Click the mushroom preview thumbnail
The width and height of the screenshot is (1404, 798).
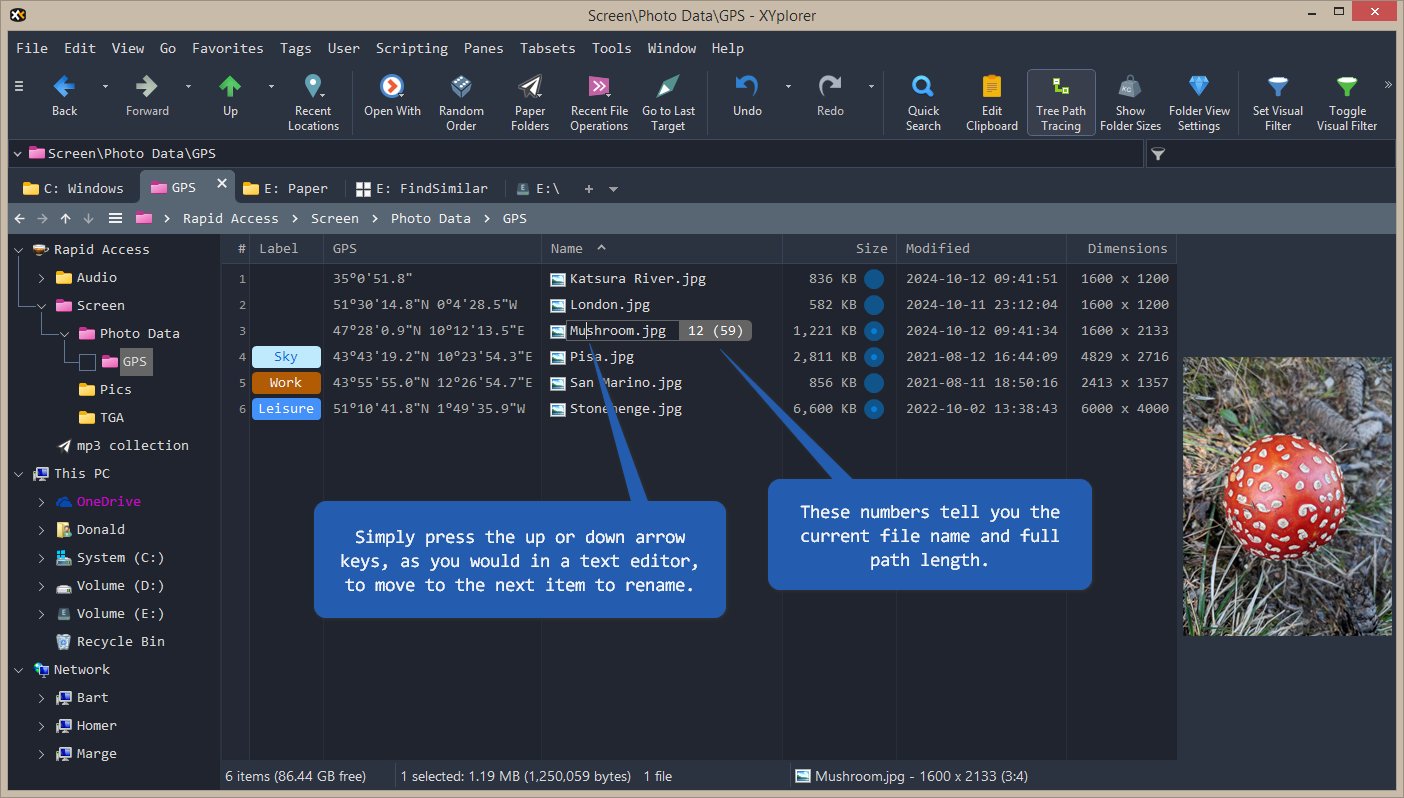tap(1287, 496)
